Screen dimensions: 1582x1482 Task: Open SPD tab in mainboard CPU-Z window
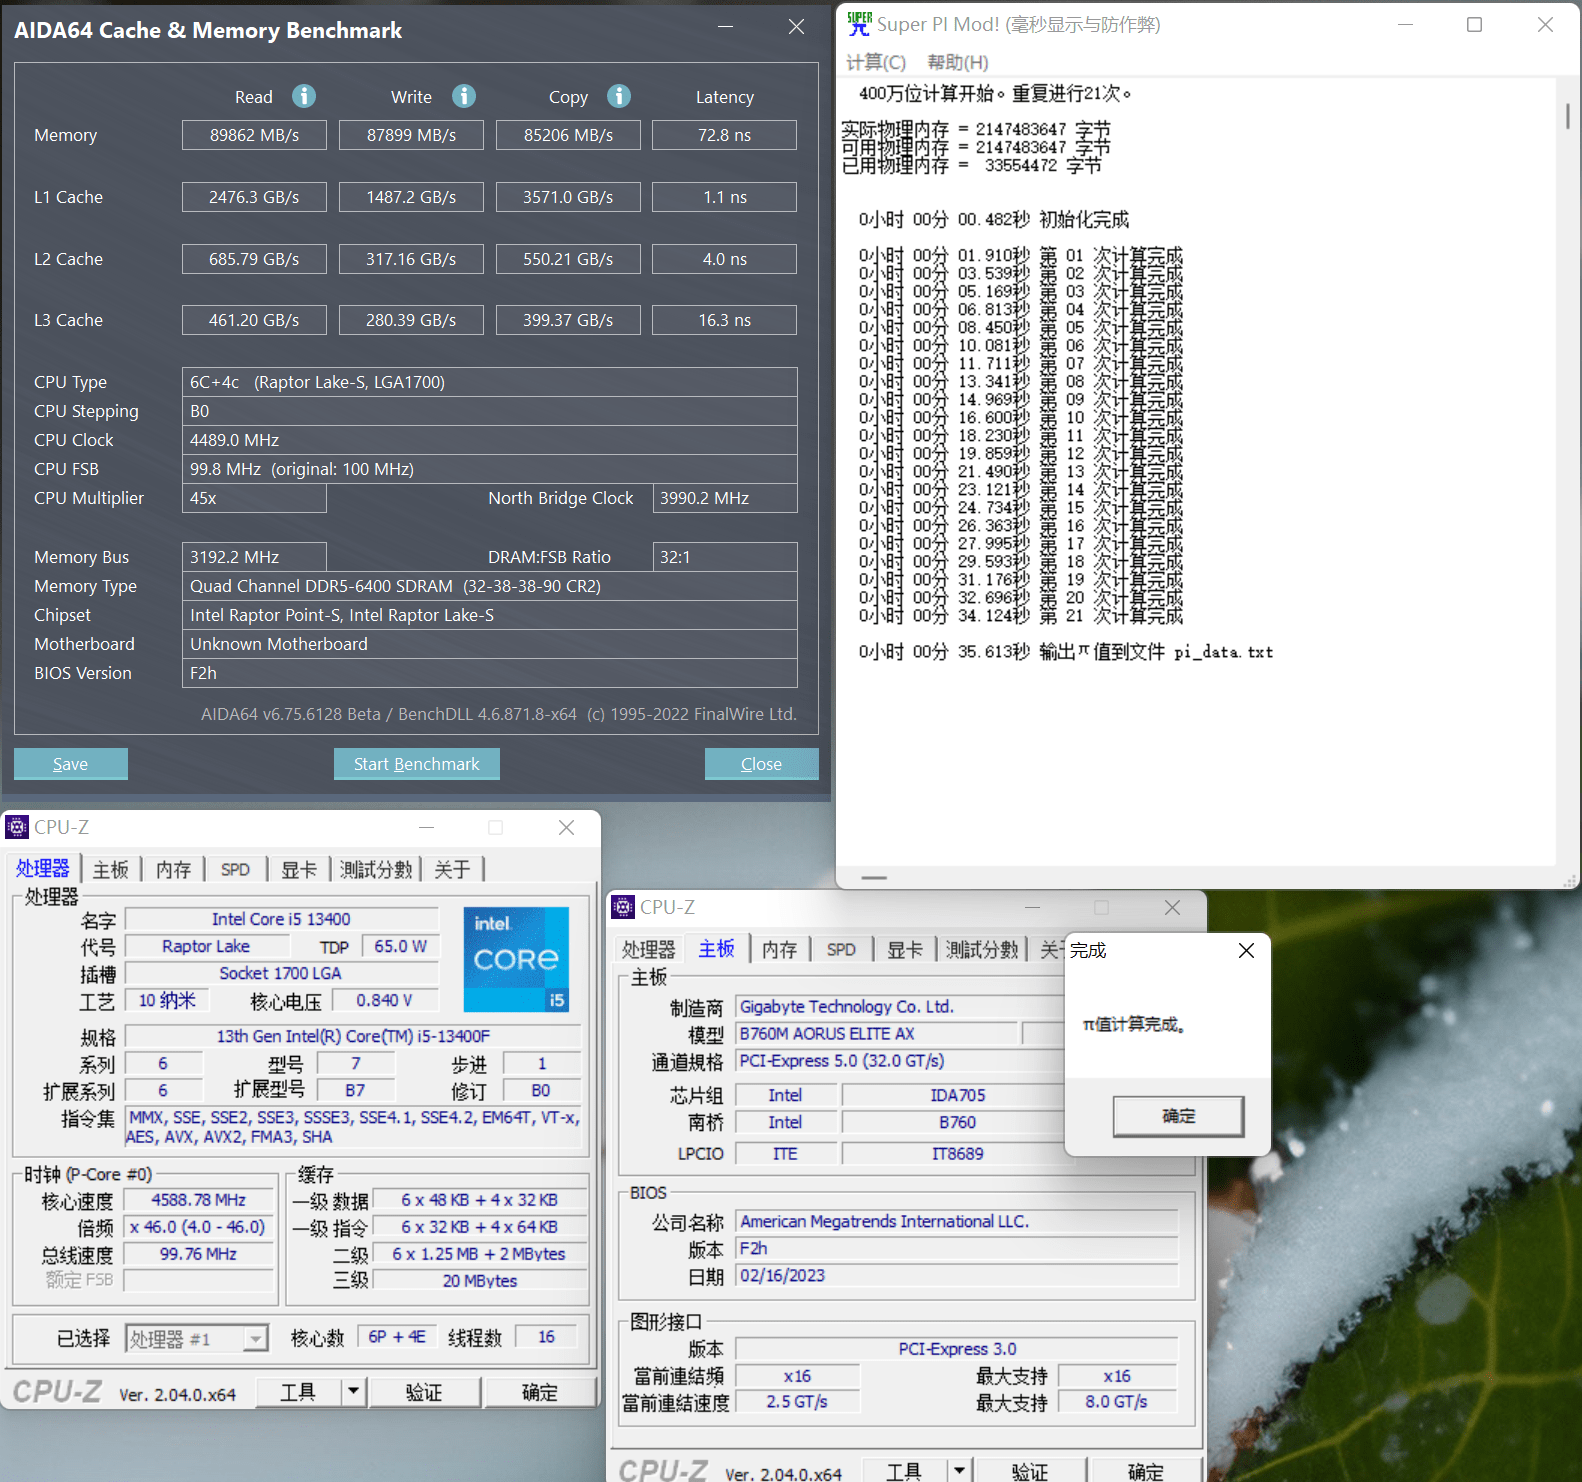841,949
